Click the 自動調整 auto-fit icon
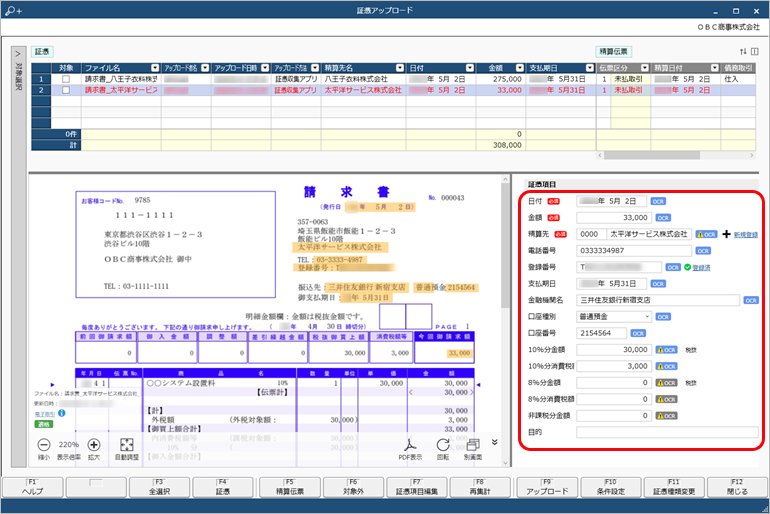770x514 pixels. pos(127,445)
